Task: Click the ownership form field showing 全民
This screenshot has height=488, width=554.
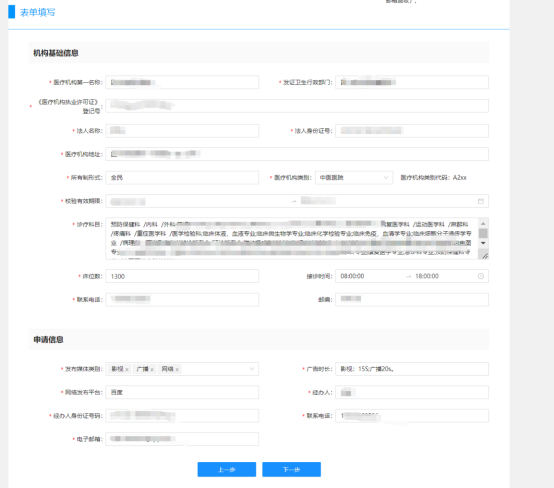Action: (182, 177)
